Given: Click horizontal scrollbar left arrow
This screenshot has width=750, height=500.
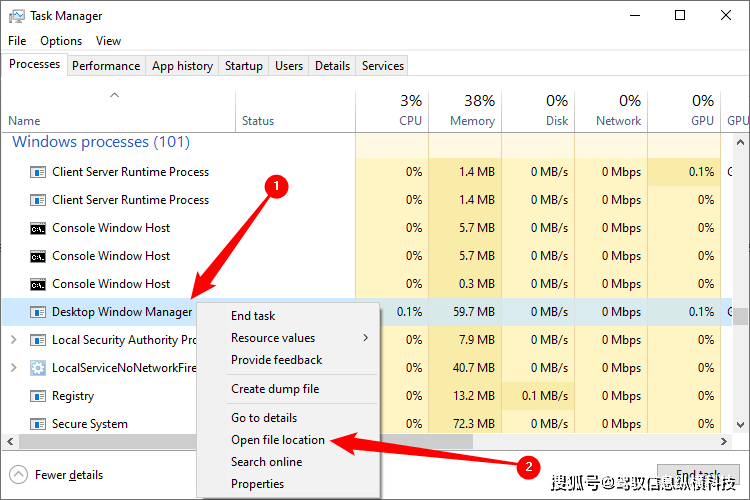Looking at the screenshot, I should tap(10, 441).
